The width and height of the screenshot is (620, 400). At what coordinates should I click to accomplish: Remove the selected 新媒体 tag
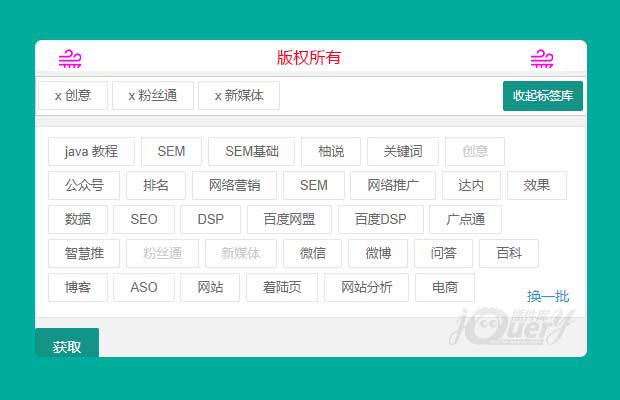point(238,96)
